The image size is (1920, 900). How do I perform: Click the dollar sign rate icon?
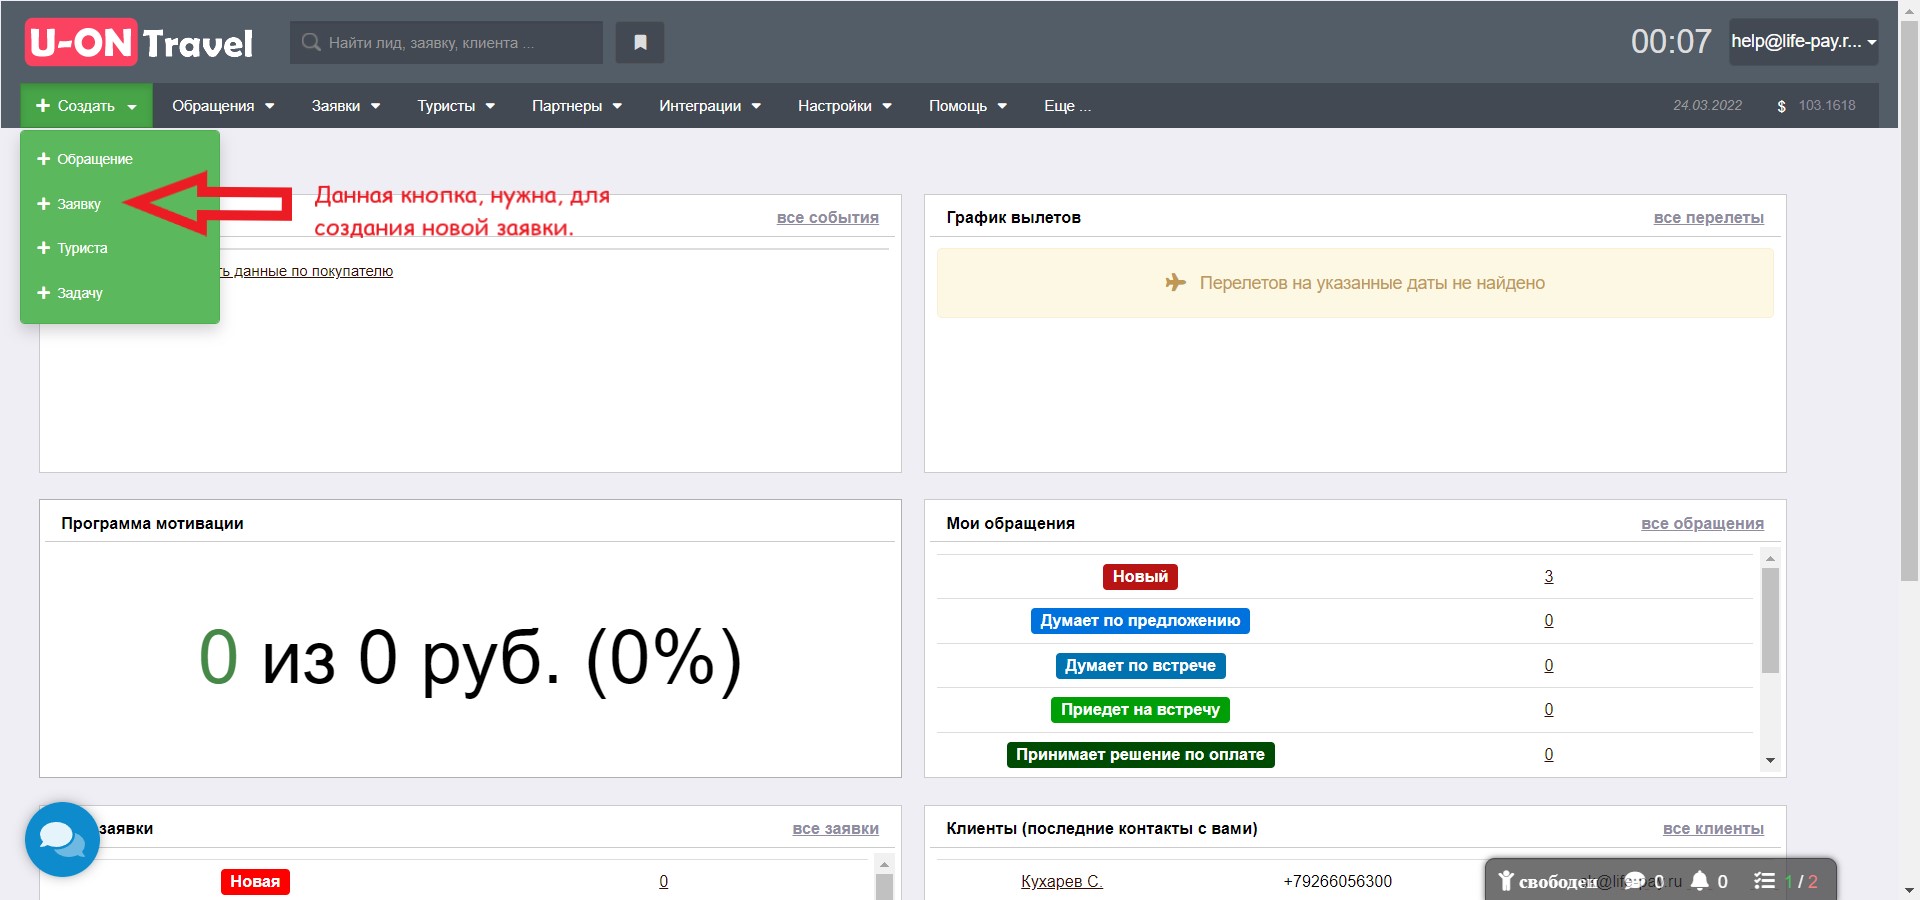click(1781, 106)
